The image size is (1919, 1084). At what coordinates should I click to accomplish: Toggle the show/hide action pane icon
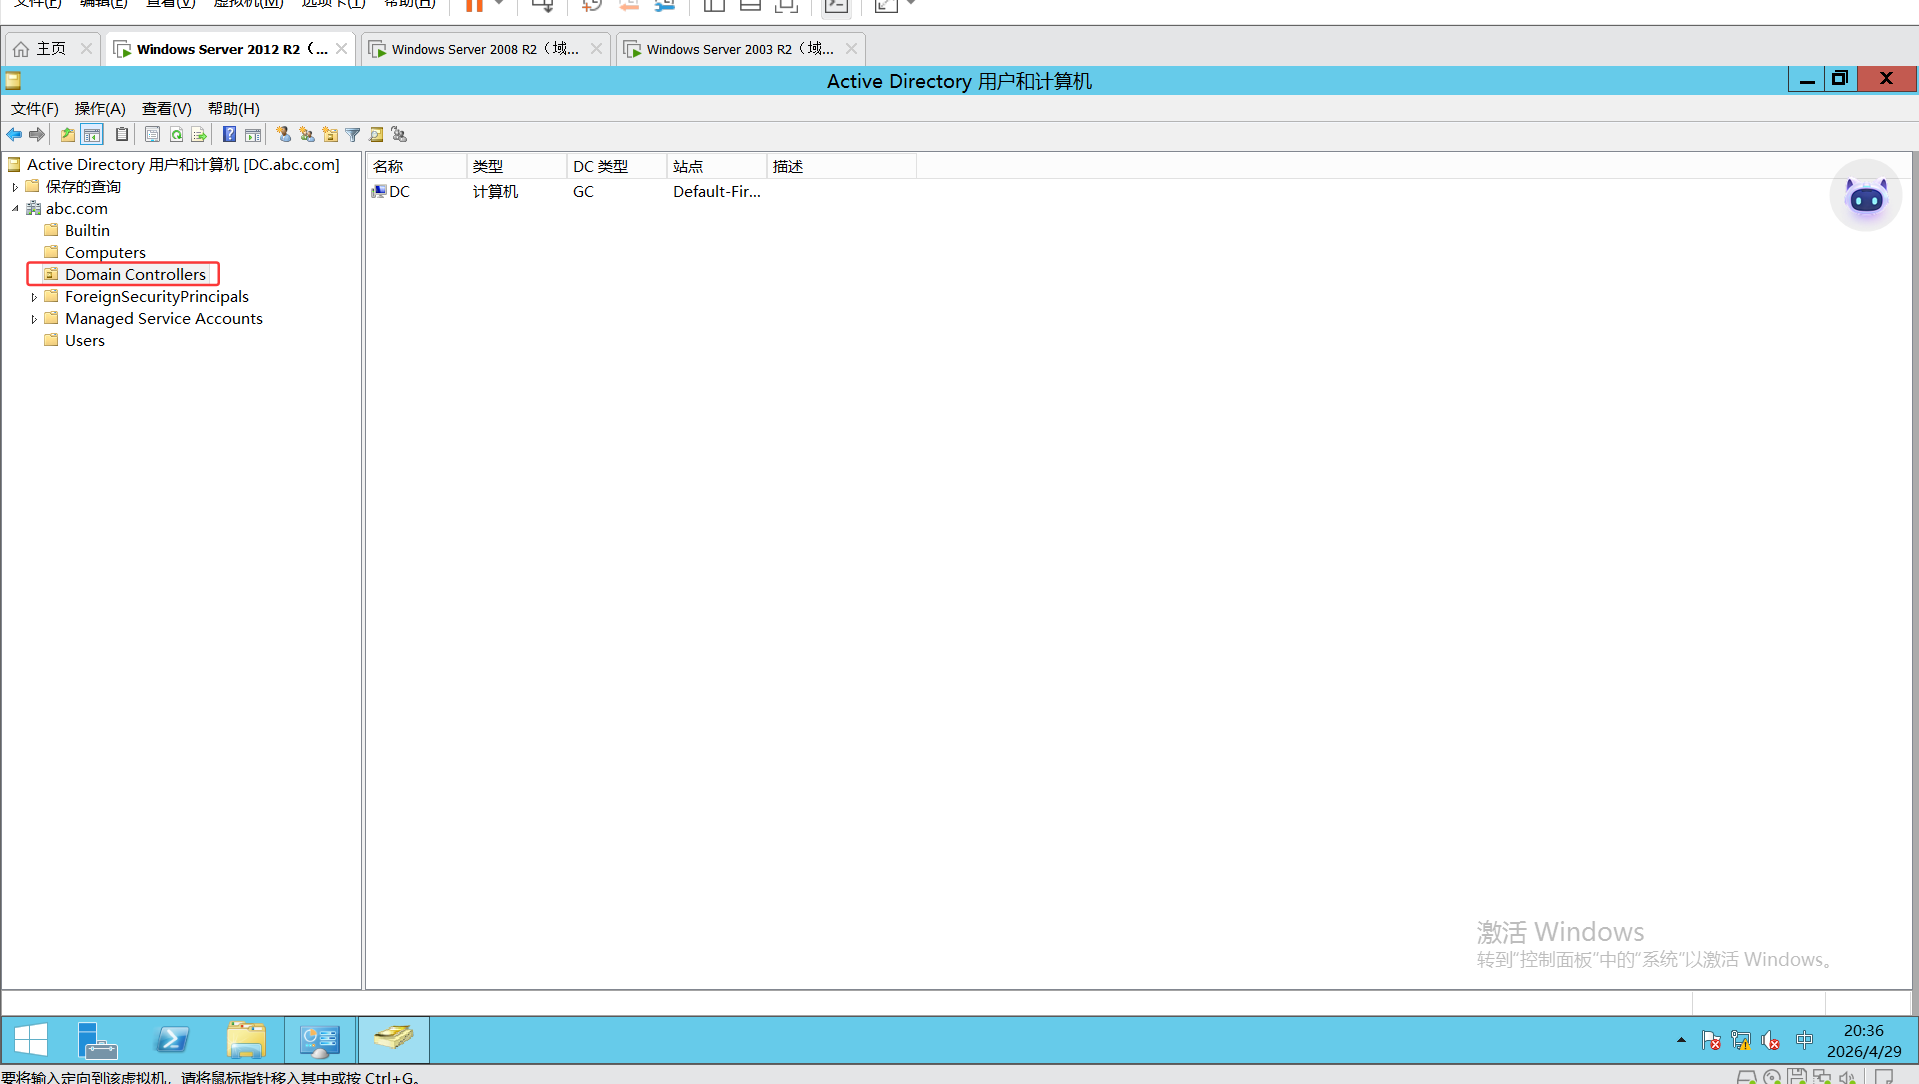pyautogui.click(x=253, y=135)
